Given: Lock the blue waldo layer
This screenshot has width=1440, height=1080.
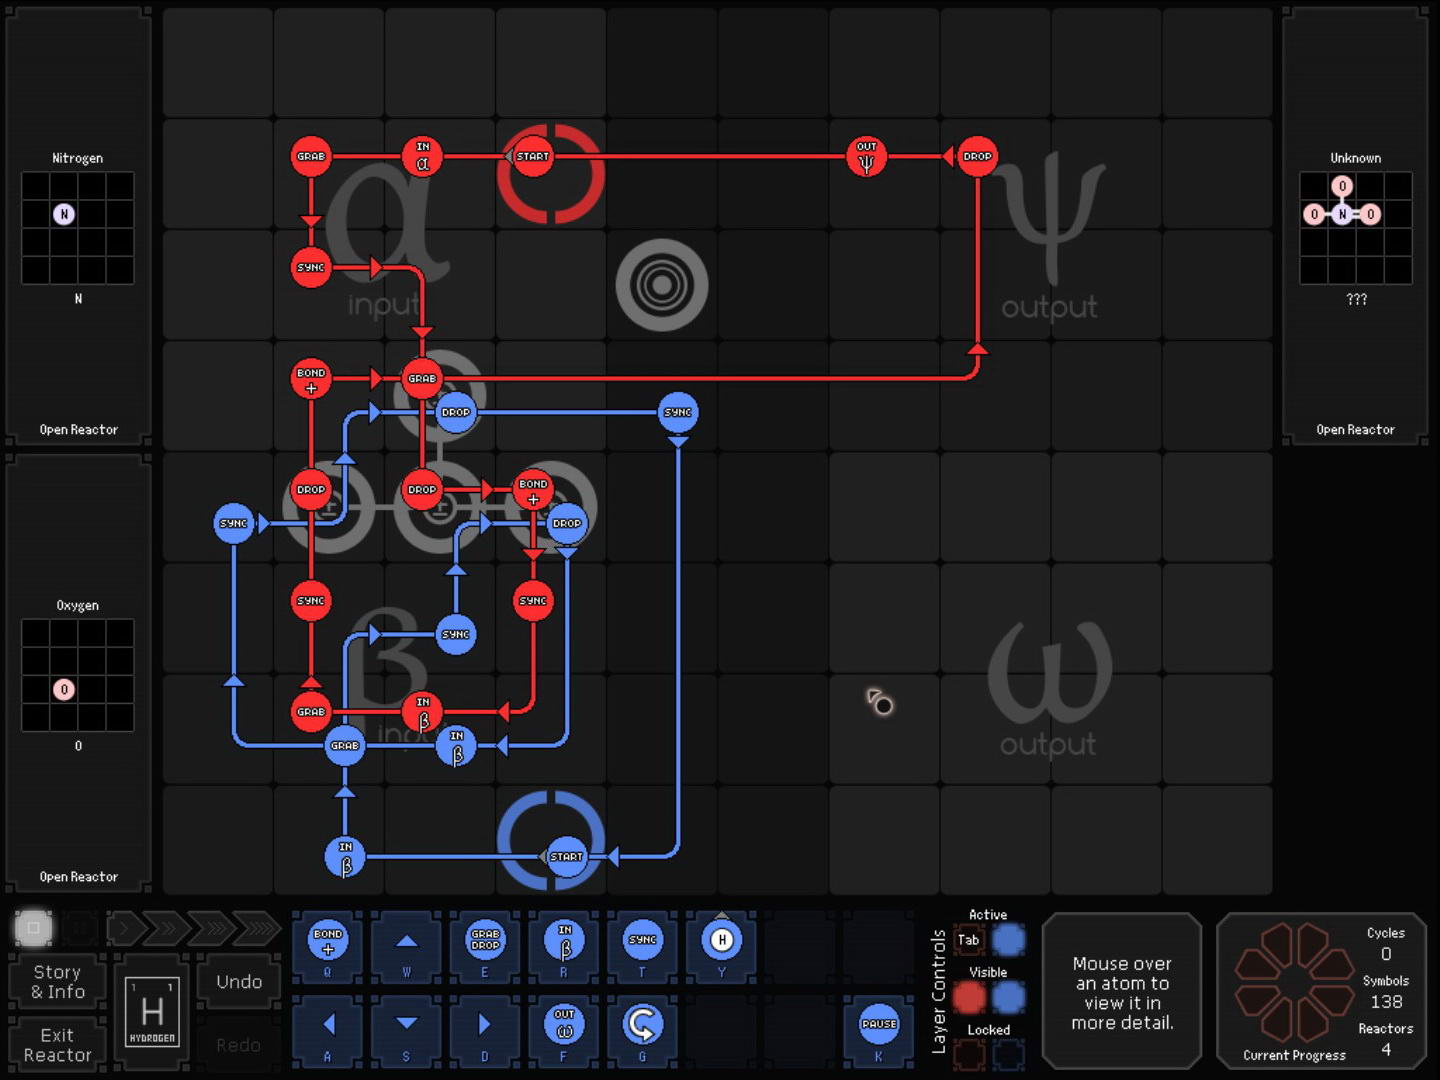Looking at the screenshot, I should [1008, 1054].
